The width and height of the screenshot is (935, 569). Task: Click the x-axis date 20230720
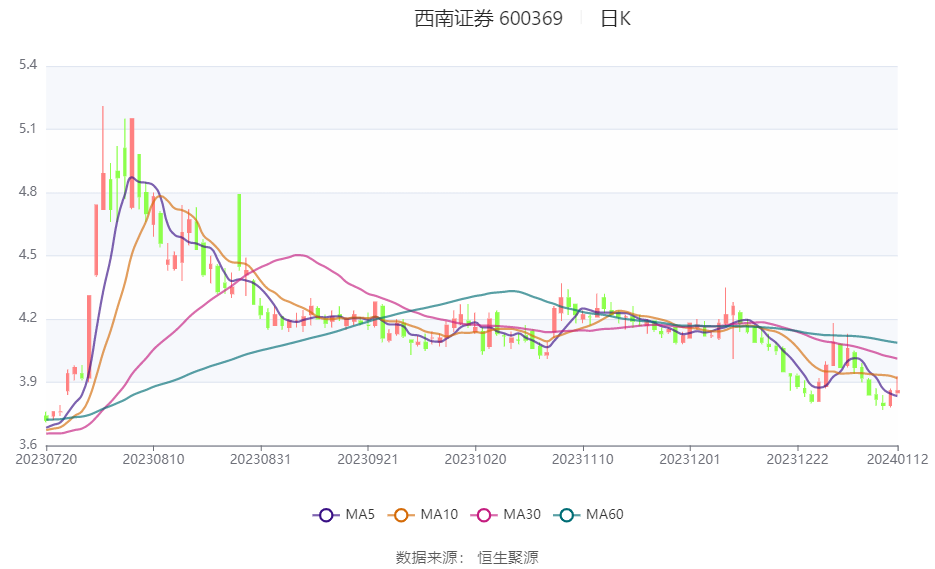[x=47, y=459]
